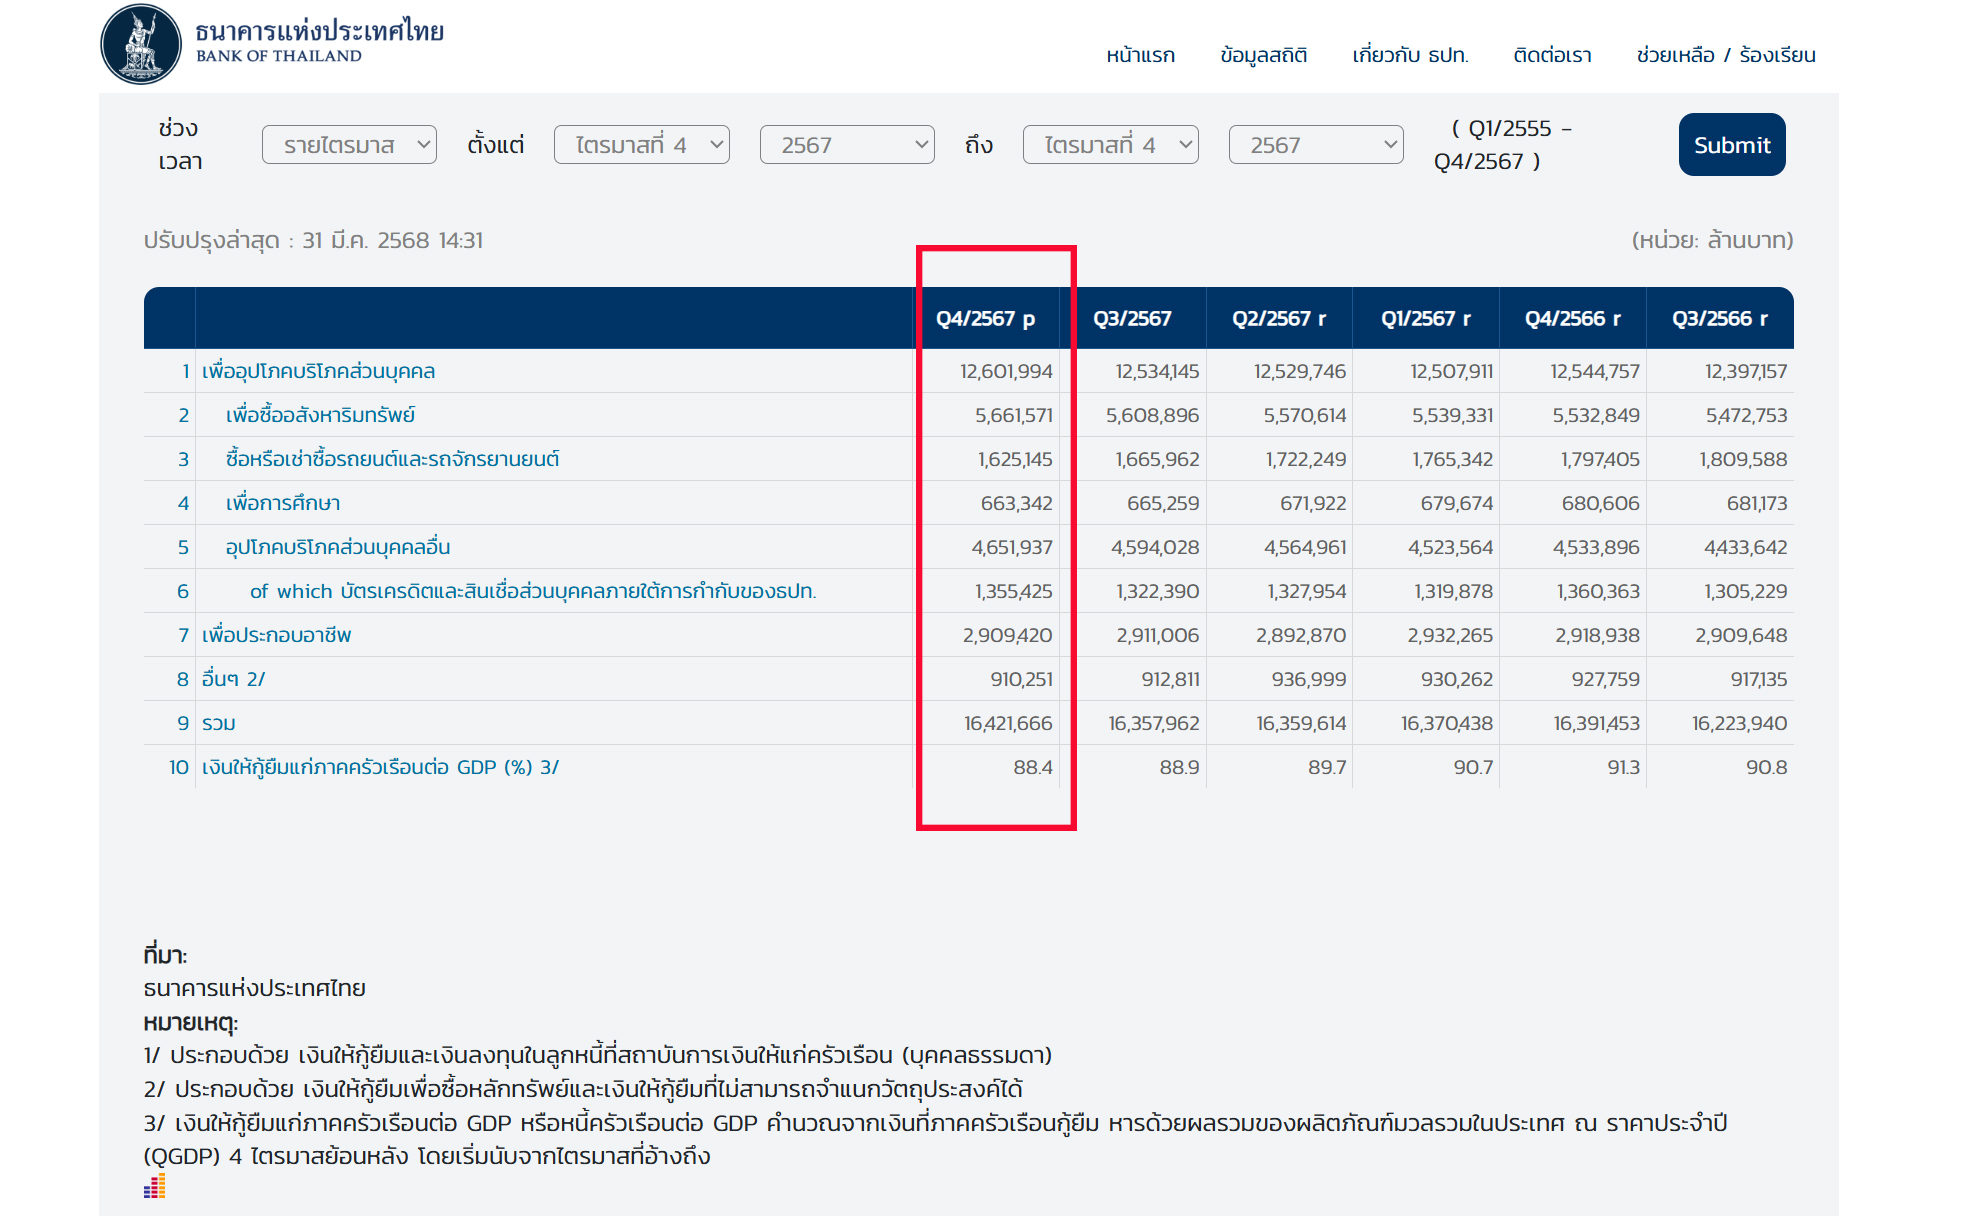Click the Q4/2567 p column header
Image resolution: width=1988 pixels, height=1216 pixels.
pyautogui.click(x=985, y=318)
